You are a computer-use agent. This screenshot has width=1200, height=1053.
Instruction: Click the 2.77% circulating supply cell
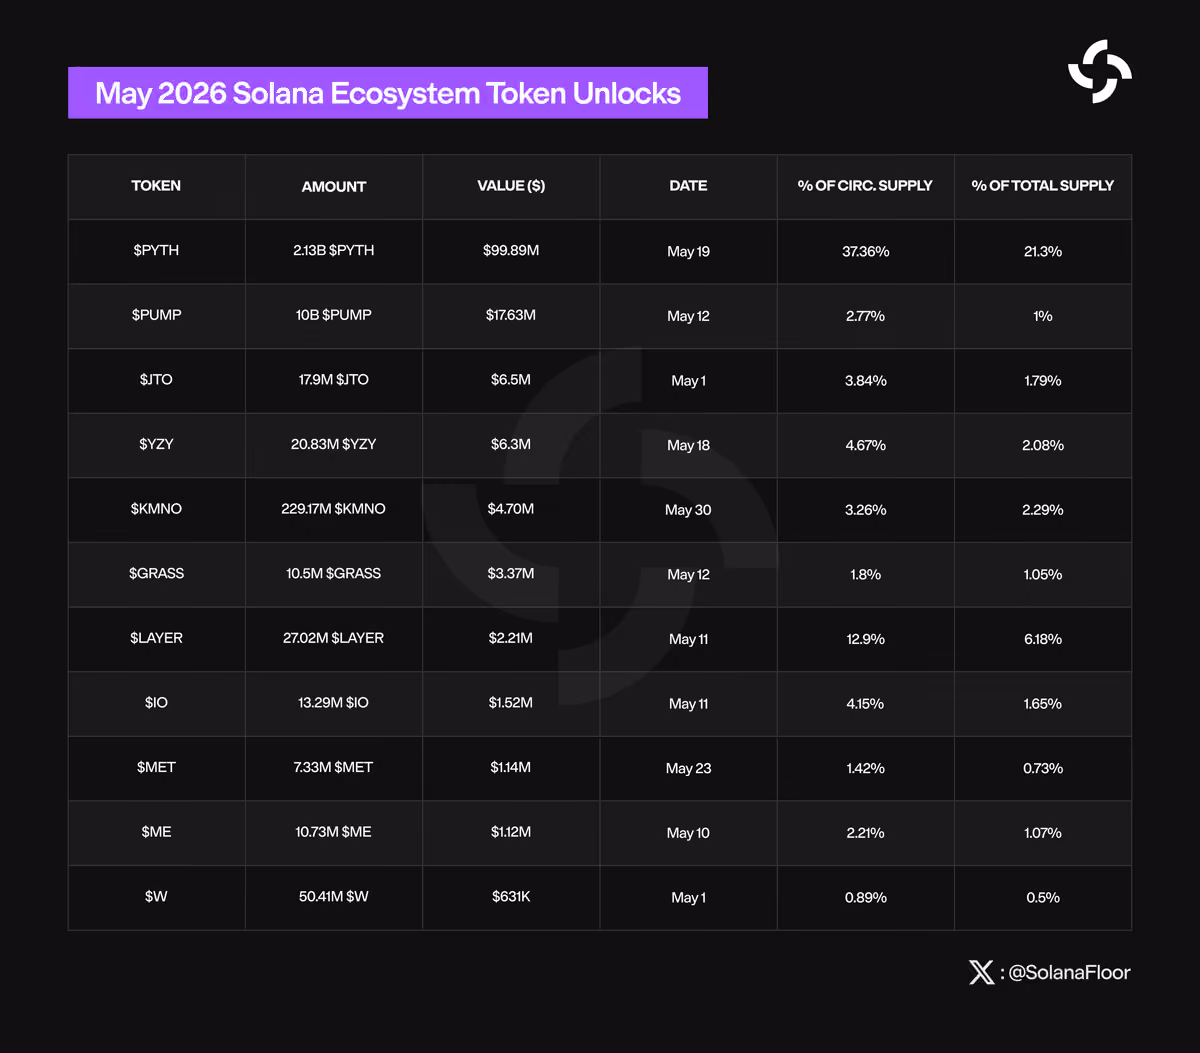(866, 316)
